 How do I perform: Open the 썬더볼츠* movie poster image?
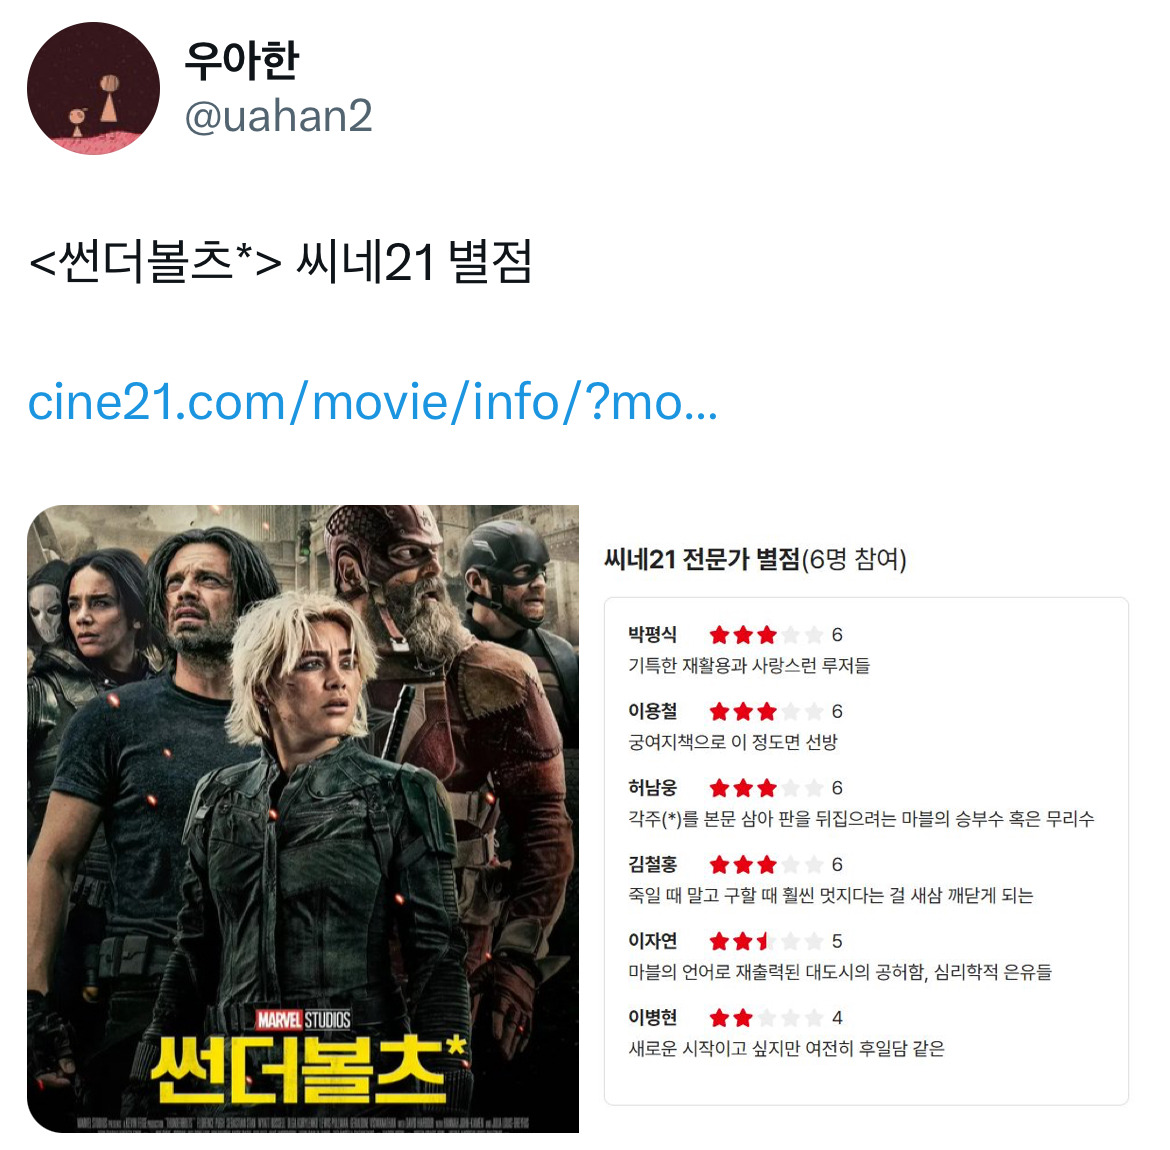[x=303, y=819]
